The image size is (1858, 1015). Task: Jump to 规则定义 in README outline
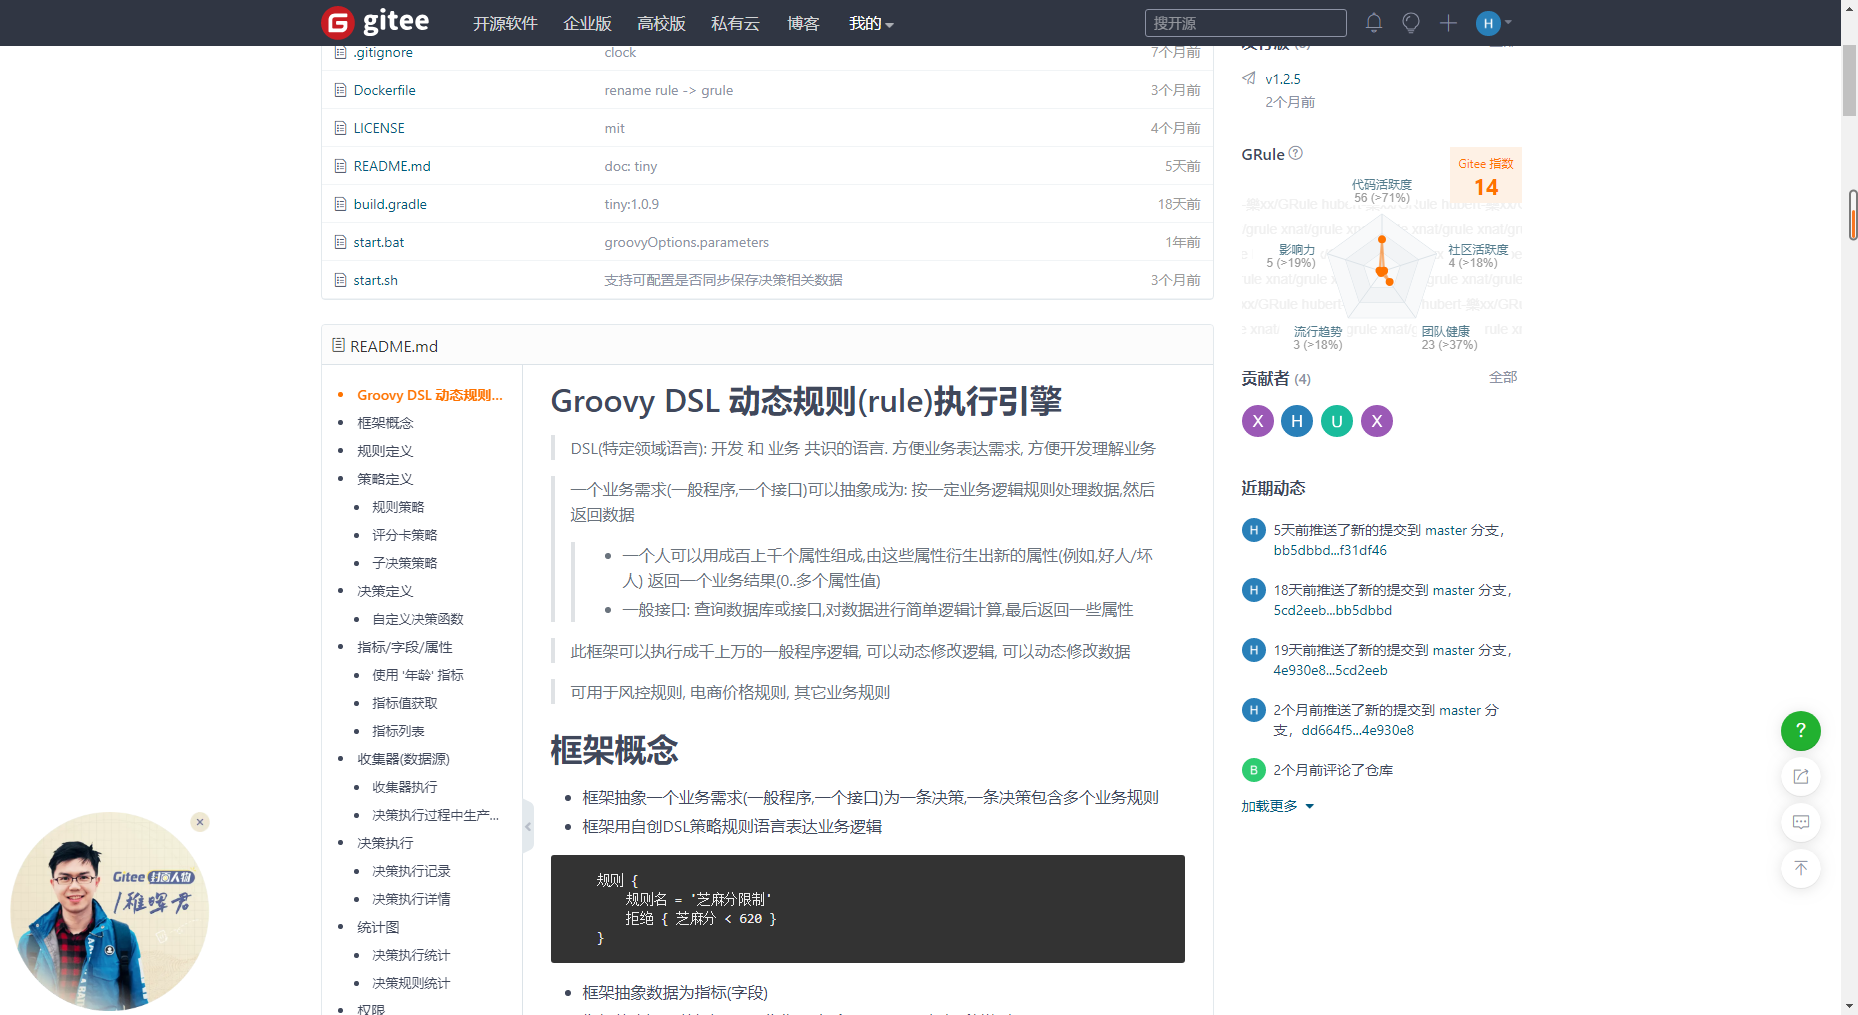(385, 451)
